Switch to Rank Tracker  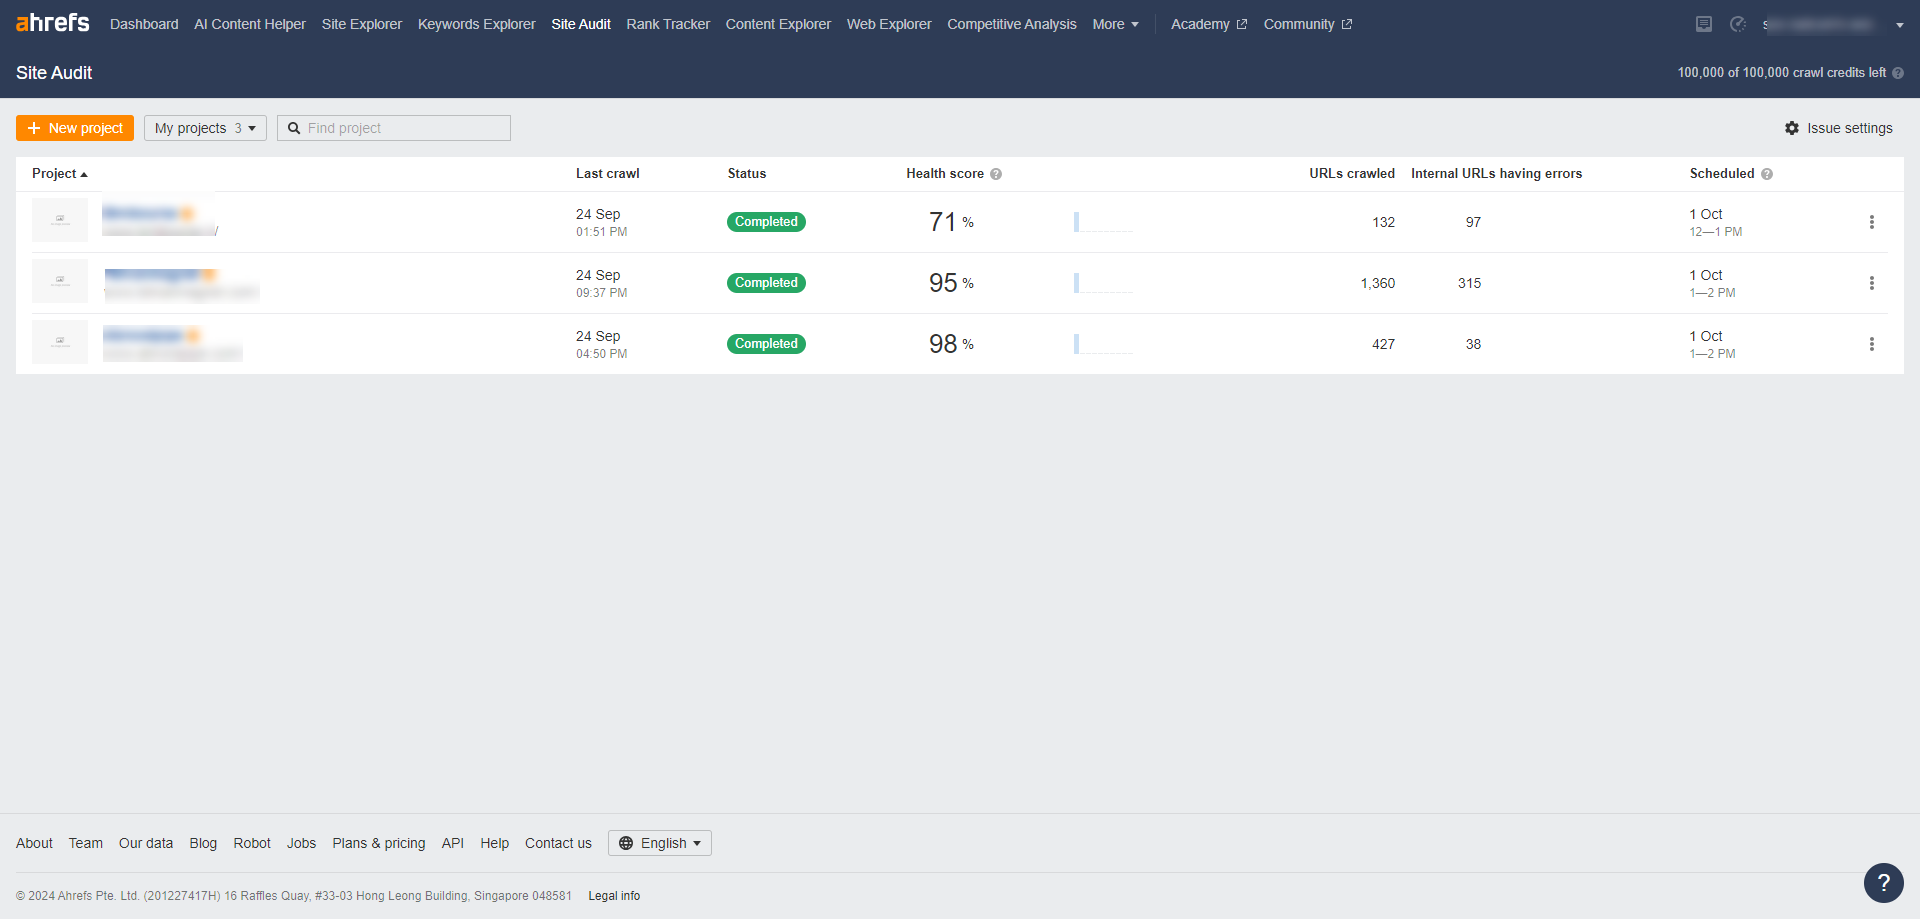[x=667, y=24]
